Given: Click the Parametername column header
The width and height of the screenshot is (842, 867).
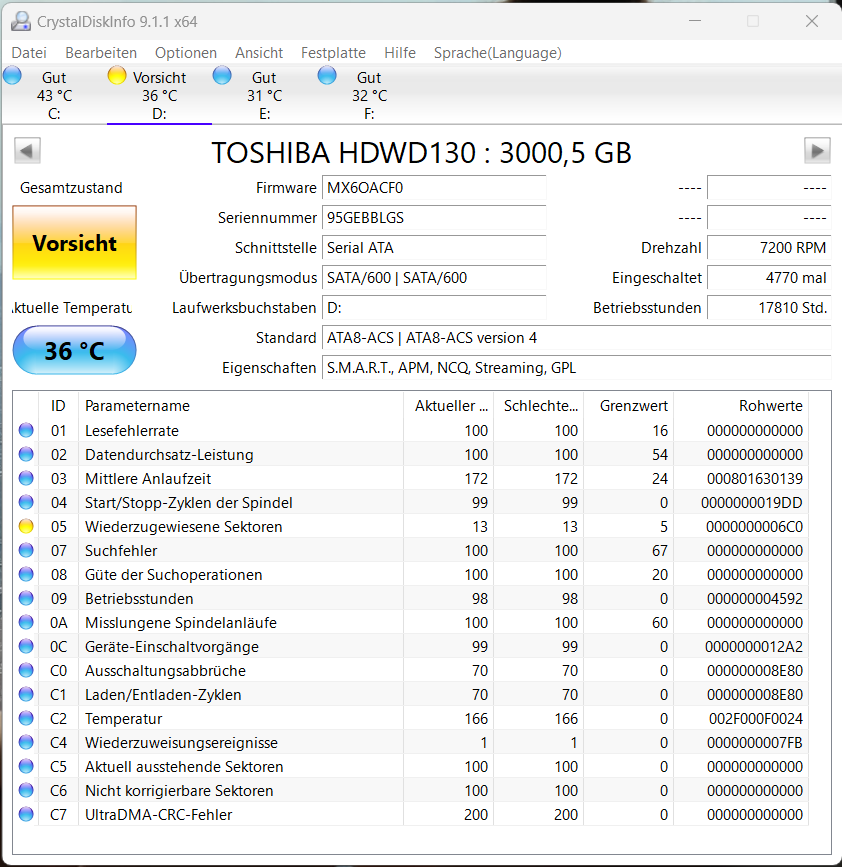Looking at the screenshot, I should coord(241,405).
